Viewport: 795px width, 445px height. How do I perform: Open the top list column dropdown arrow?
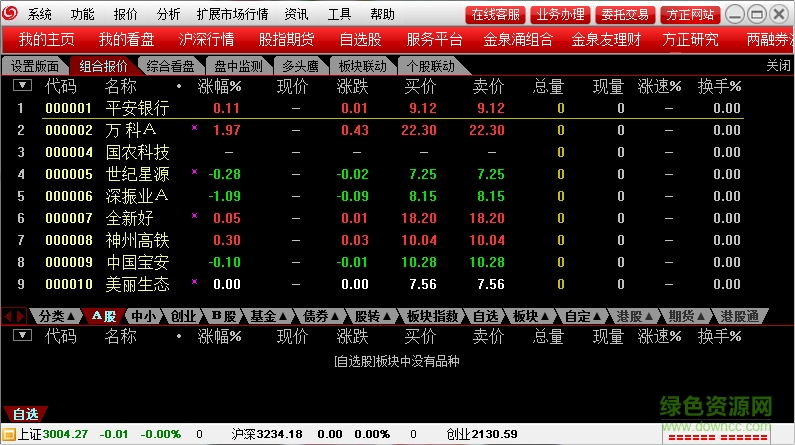coord(22,86)
